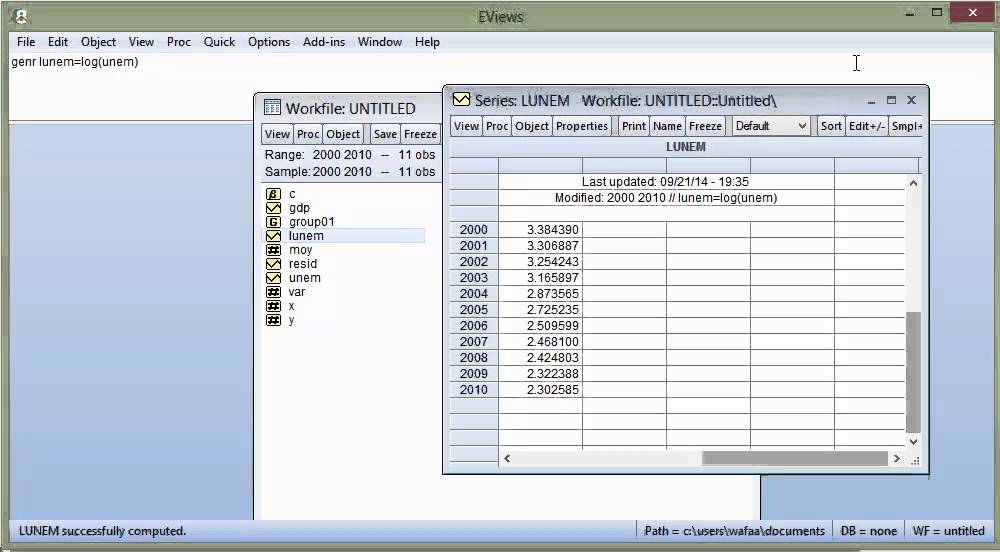Open the Object menu in main menu bar
The height and width of the screenshot is (552, 1000).
point(98,42)
